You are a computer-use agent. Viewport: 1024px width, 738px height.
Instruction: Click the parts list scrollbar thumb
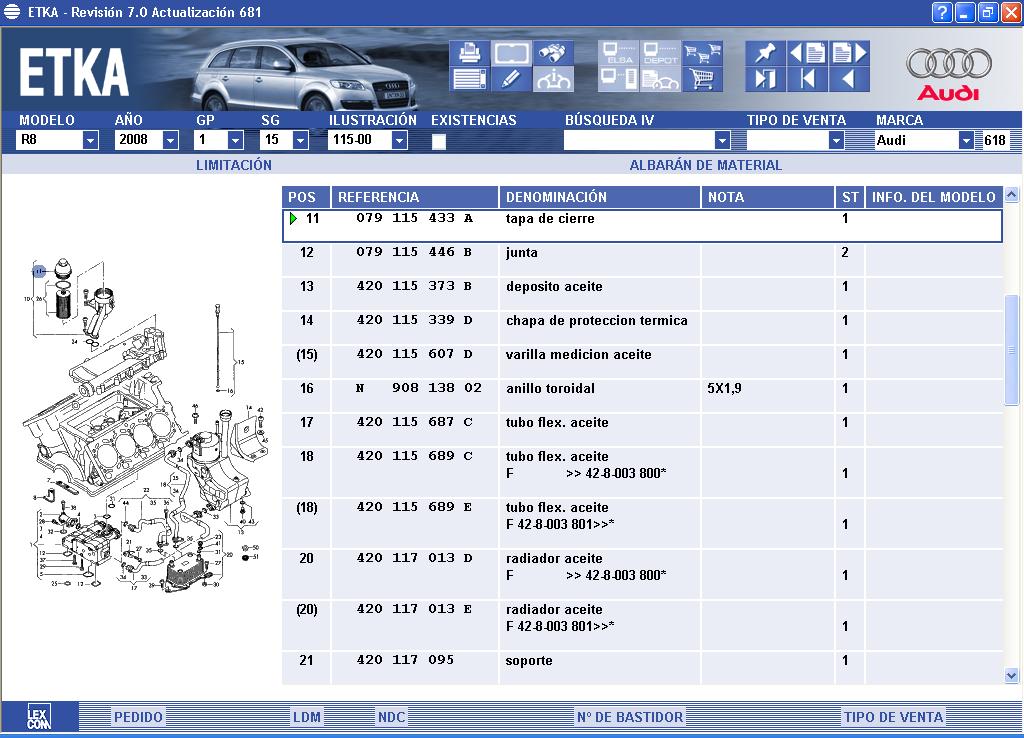(x=1012, y=350)
